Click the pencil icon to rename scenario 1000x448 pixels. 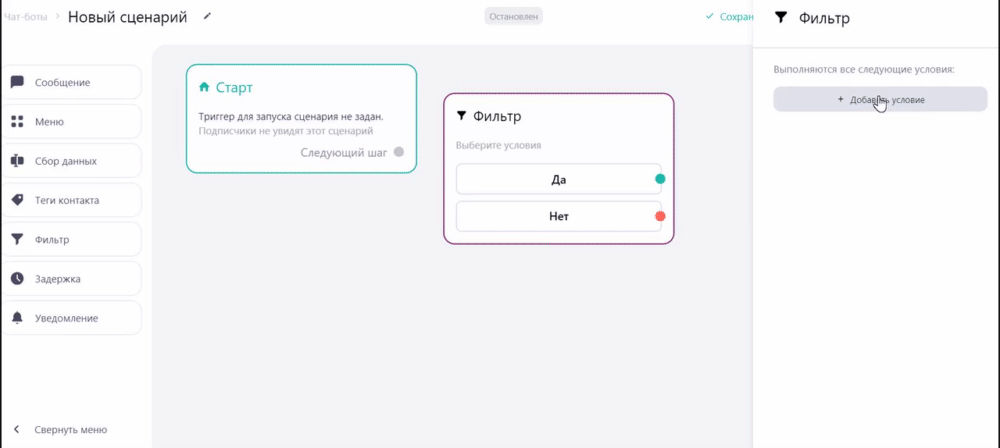pos(207,17)
